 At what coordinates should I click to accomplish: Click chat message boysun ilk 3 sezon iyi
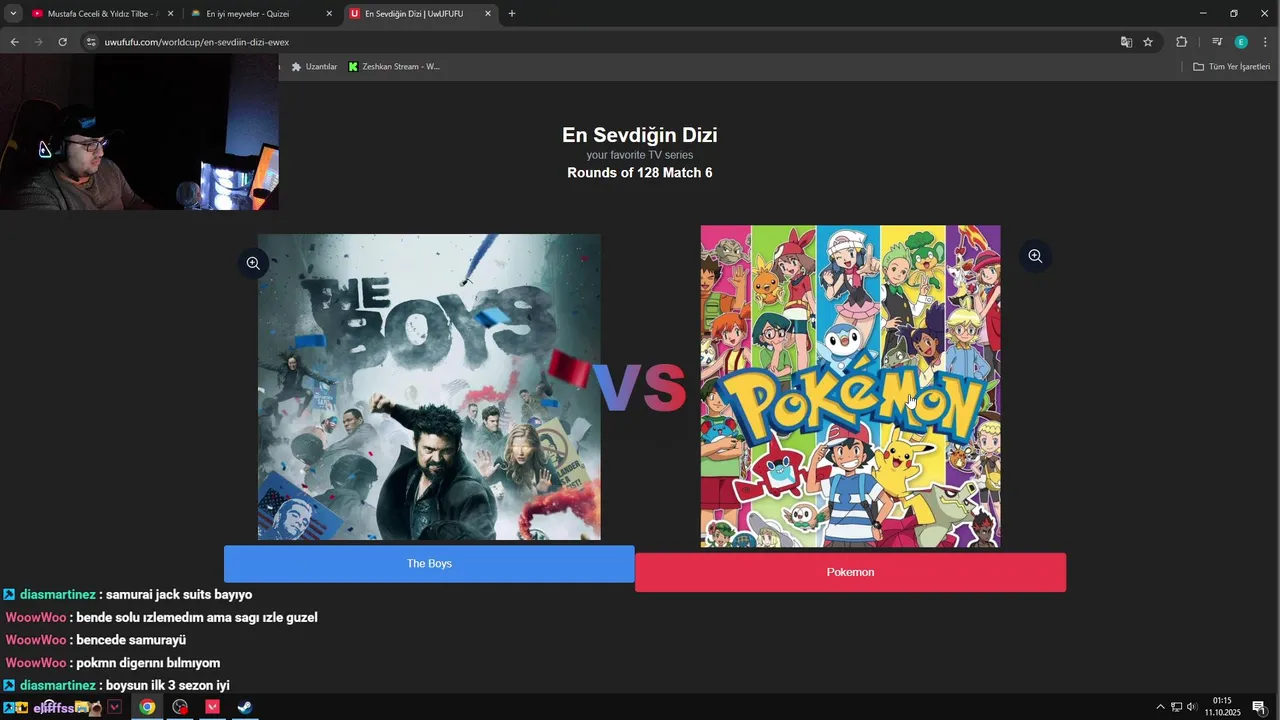168,686
